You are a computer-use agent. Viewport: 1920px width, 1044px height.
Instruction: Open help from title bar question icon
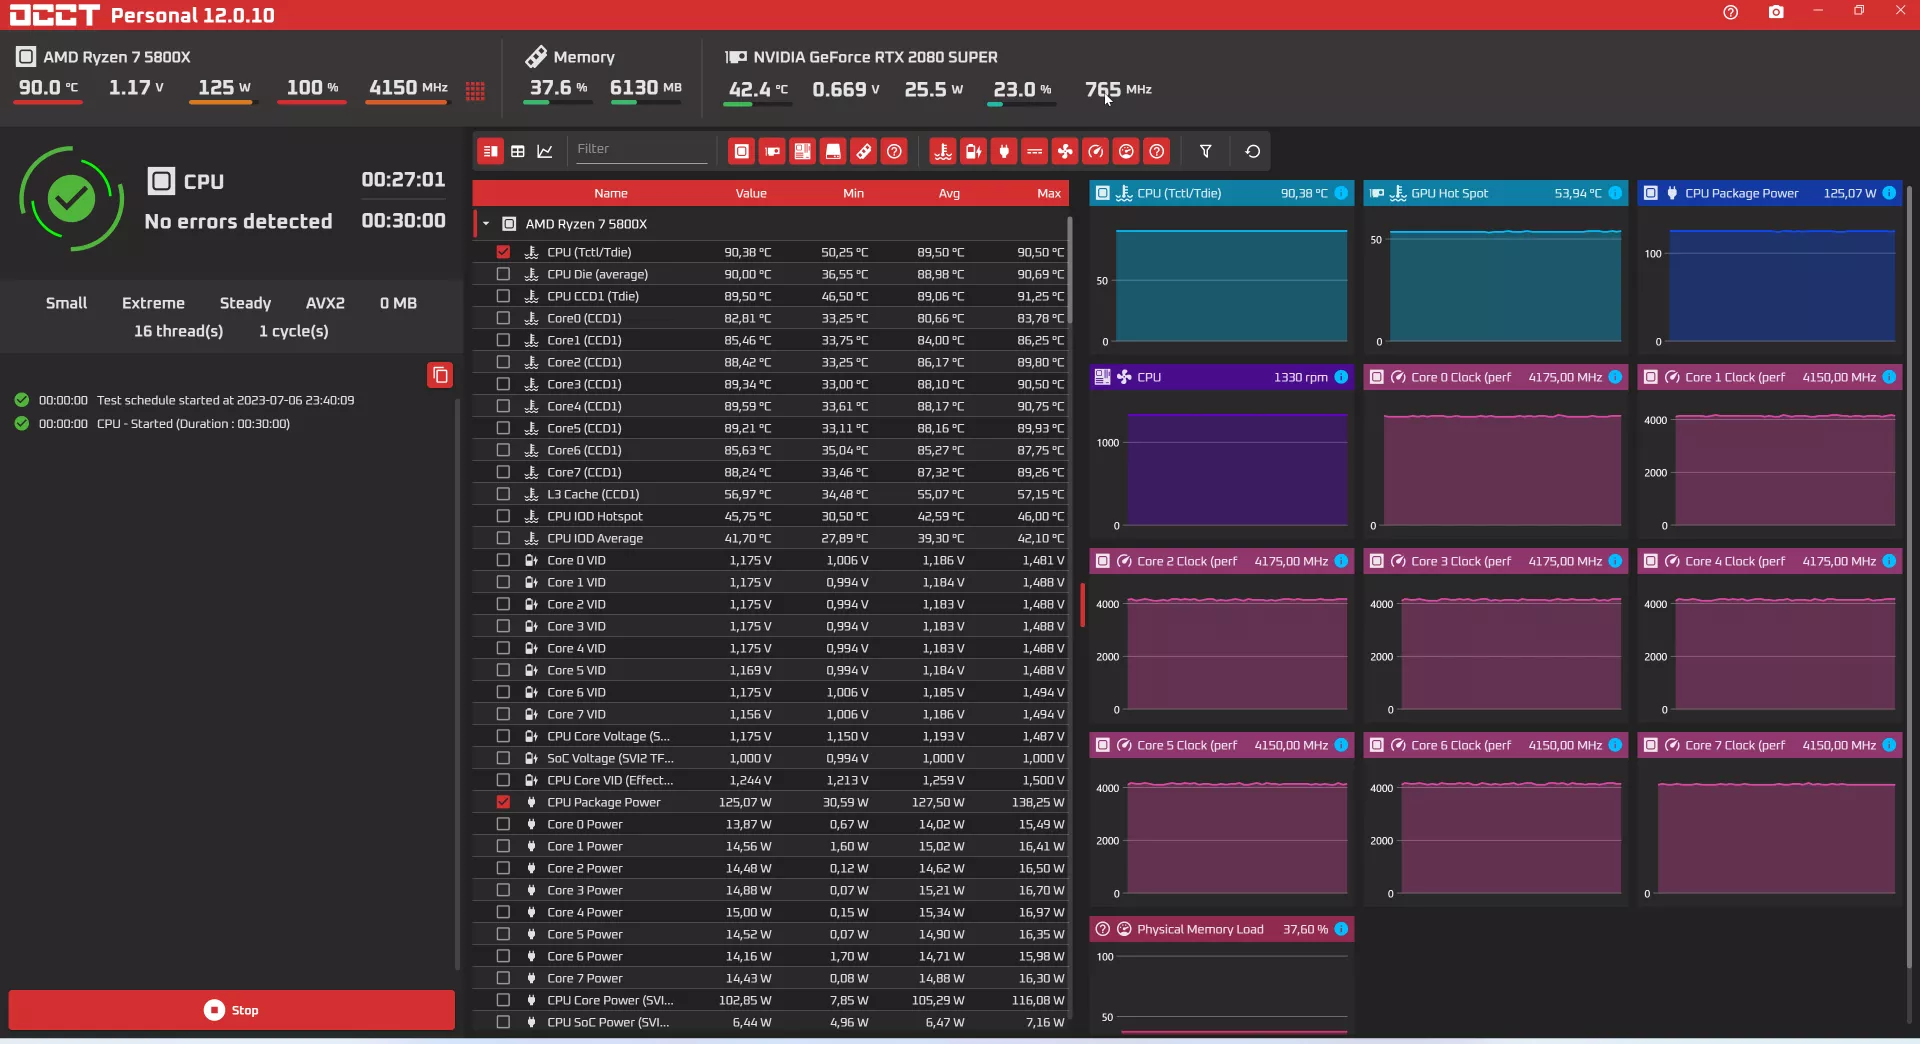pyautogui.click(x=1731, y=12)
